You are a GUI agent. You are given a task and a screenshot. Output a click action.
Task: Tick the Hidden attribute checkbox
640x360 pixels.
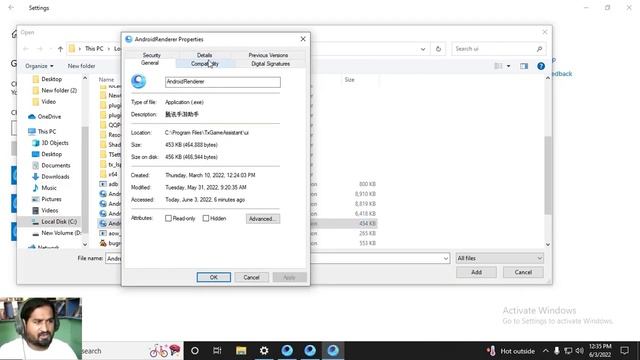click(x=206, y=218)
